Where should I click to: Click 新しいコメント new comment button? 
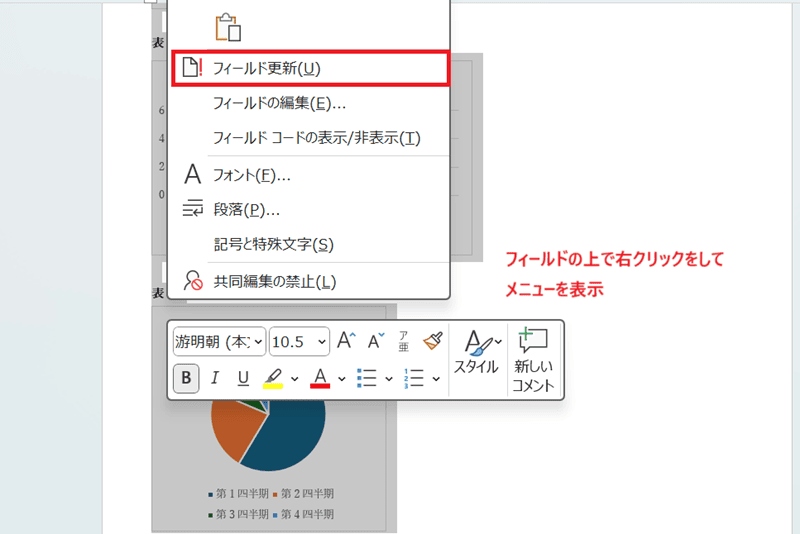[533, 360]
